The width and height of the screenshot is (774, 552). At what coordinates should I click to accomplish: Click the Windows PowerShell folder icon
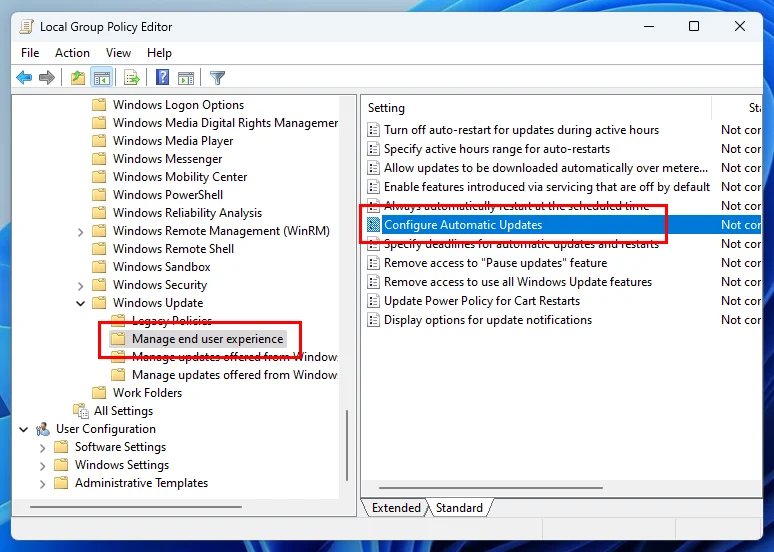pos(99,195)
